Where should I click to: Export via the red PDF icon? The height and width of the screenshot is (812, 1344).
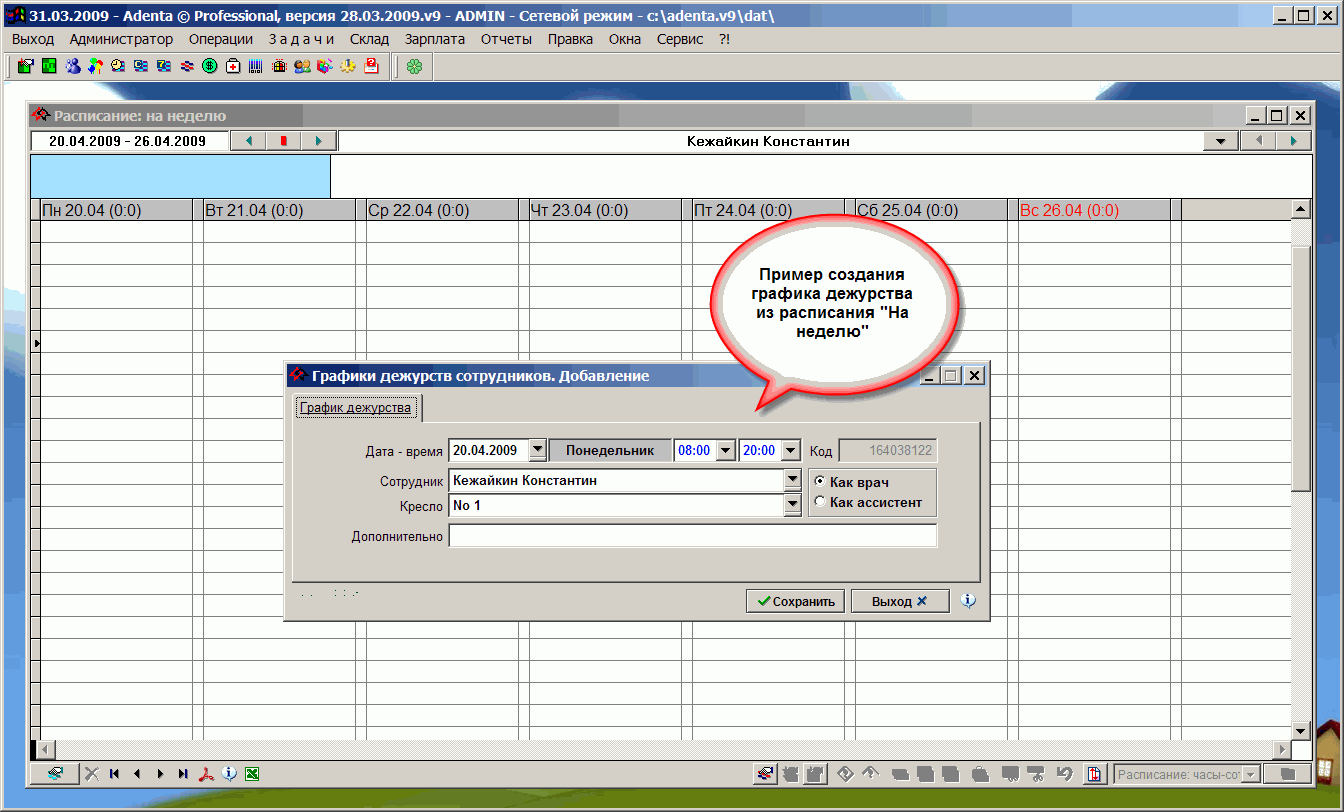[x=206, y=773]
